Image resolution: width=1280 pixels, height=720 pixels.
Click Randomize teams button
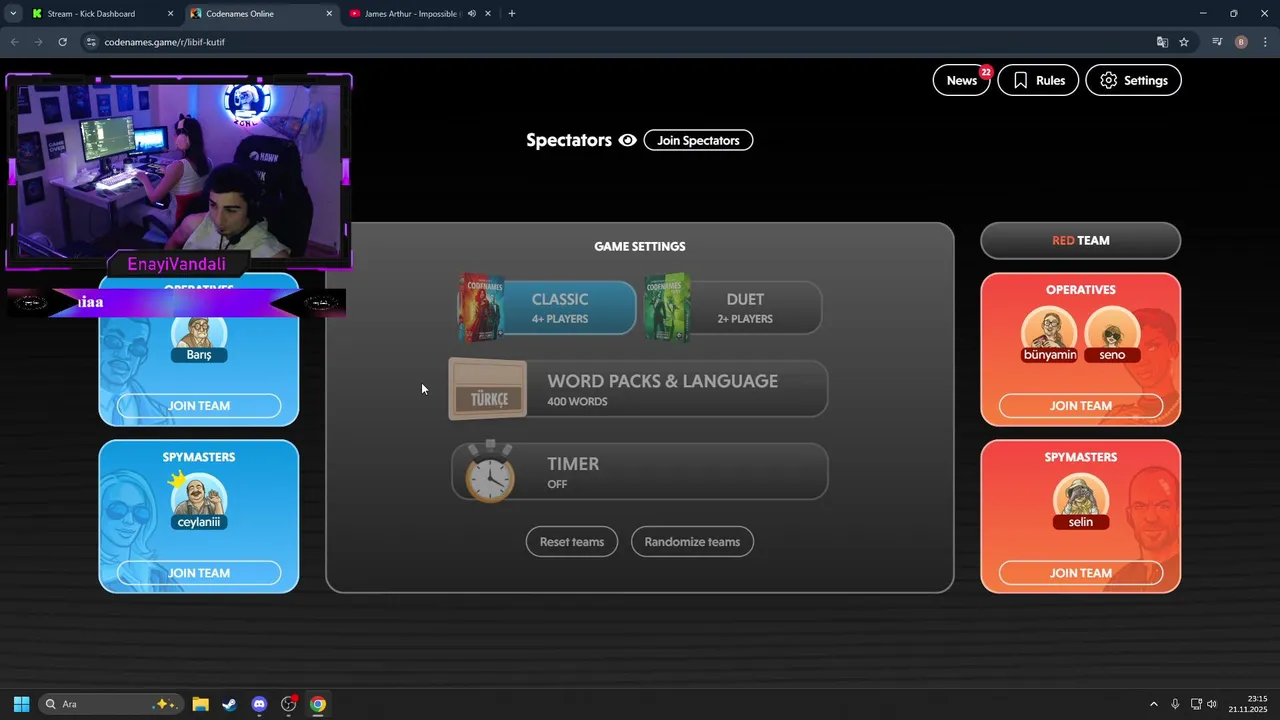[692, 542]
